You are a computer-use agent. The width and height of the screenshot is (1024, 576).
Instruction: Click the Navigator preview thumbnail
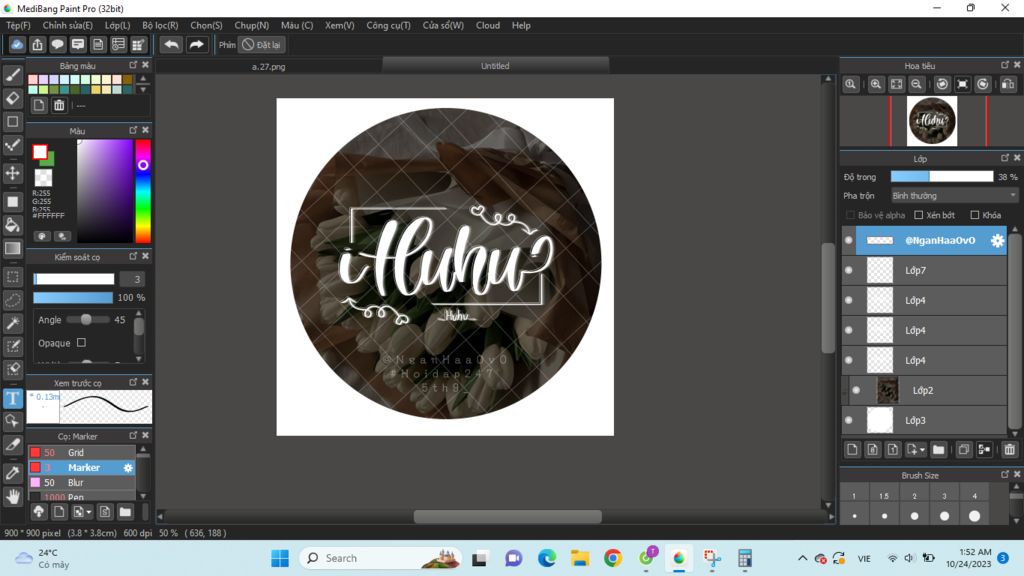tap(932, 121)
